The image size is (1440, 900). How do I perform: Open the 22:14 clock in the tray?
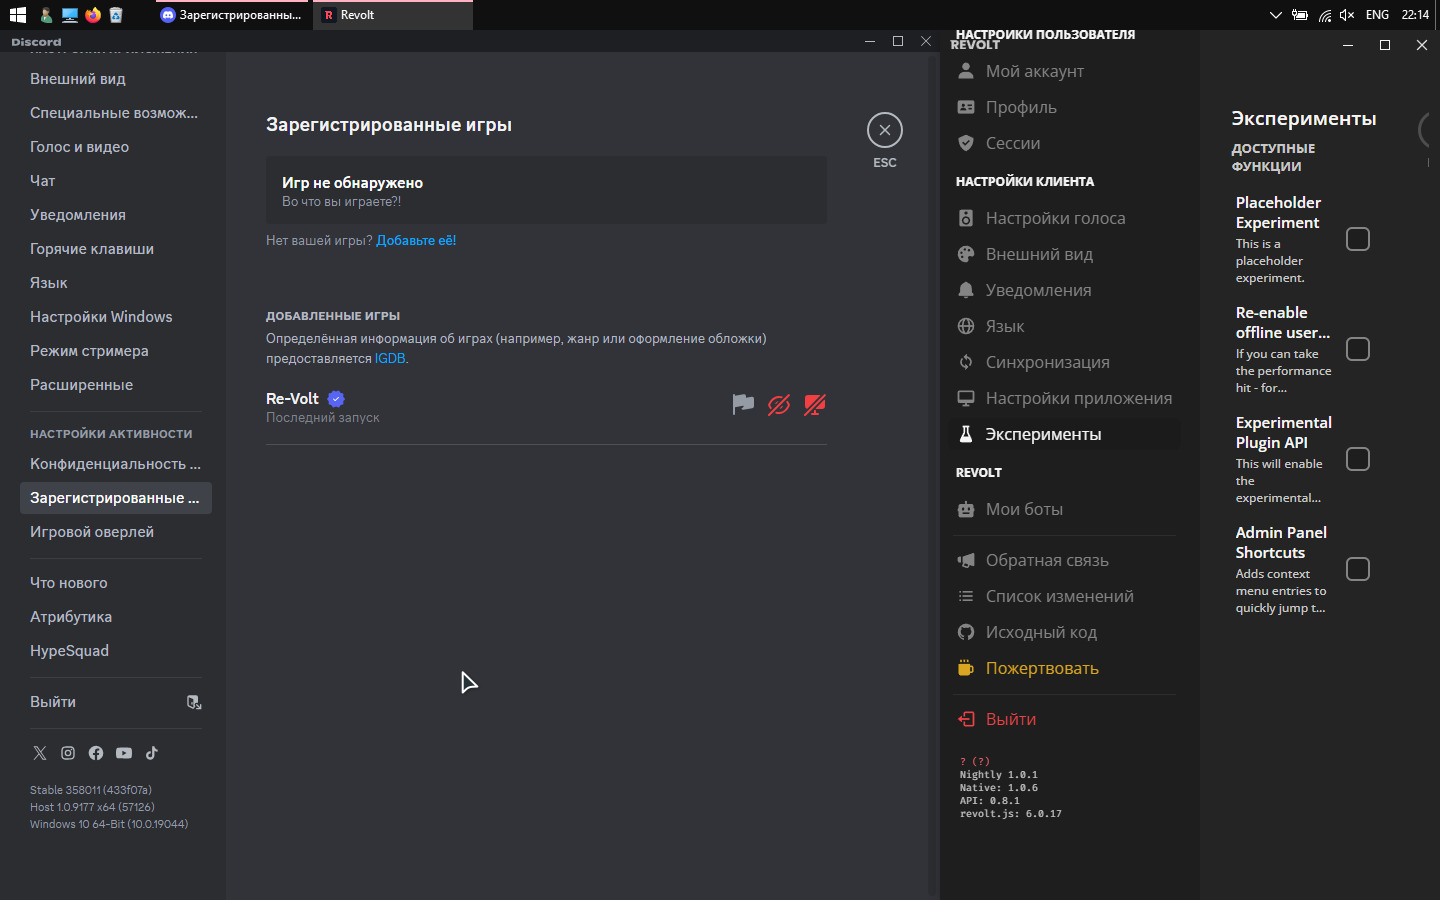[1415, 15]
